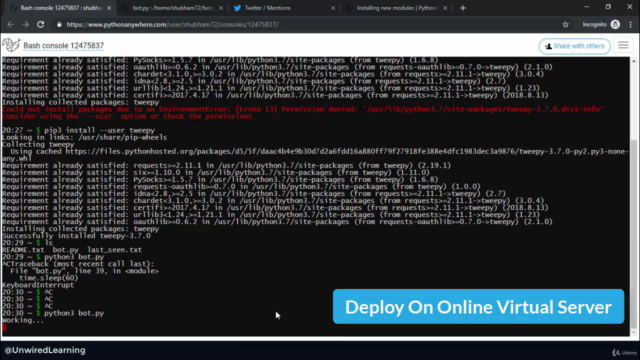Click the Share with others button

tap(574, 46)
